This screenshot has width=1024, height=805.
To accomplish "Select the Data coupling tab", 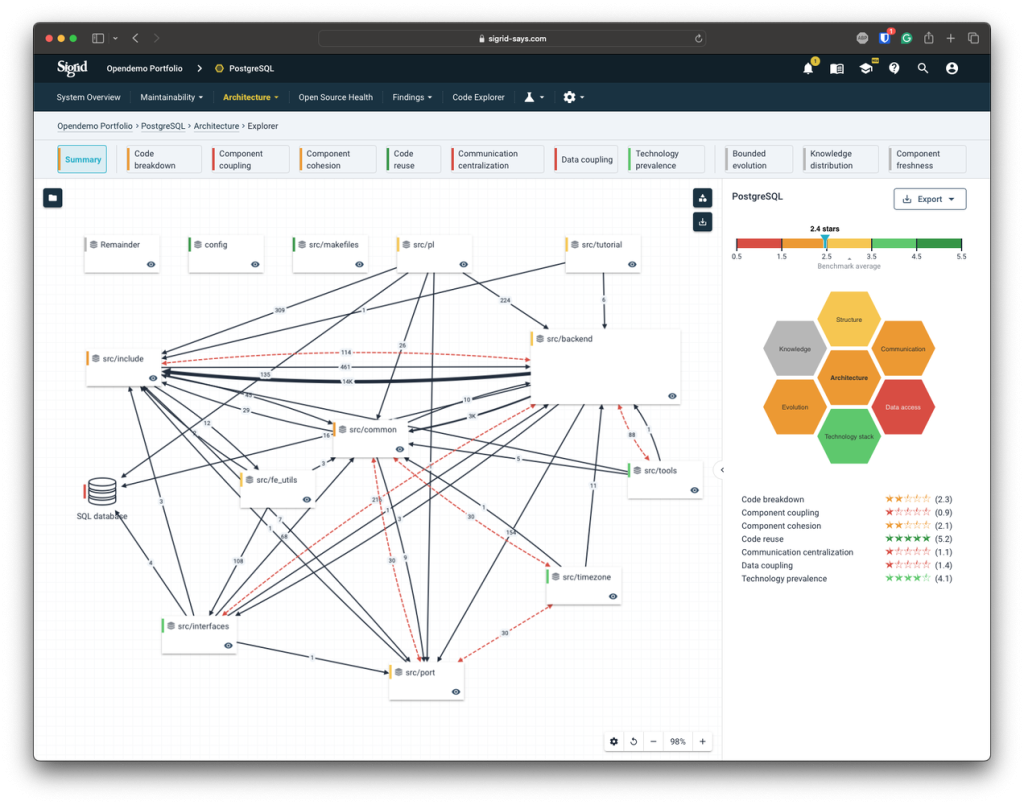I will (584, 159).
